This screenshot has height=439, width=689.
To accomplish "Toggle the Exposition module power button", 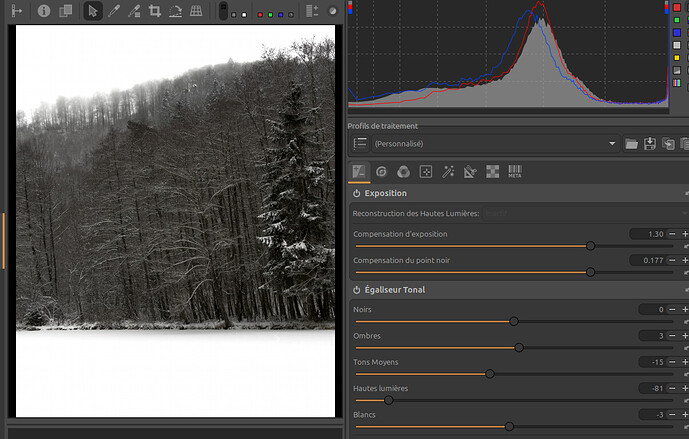I will (x=357, y=193).
